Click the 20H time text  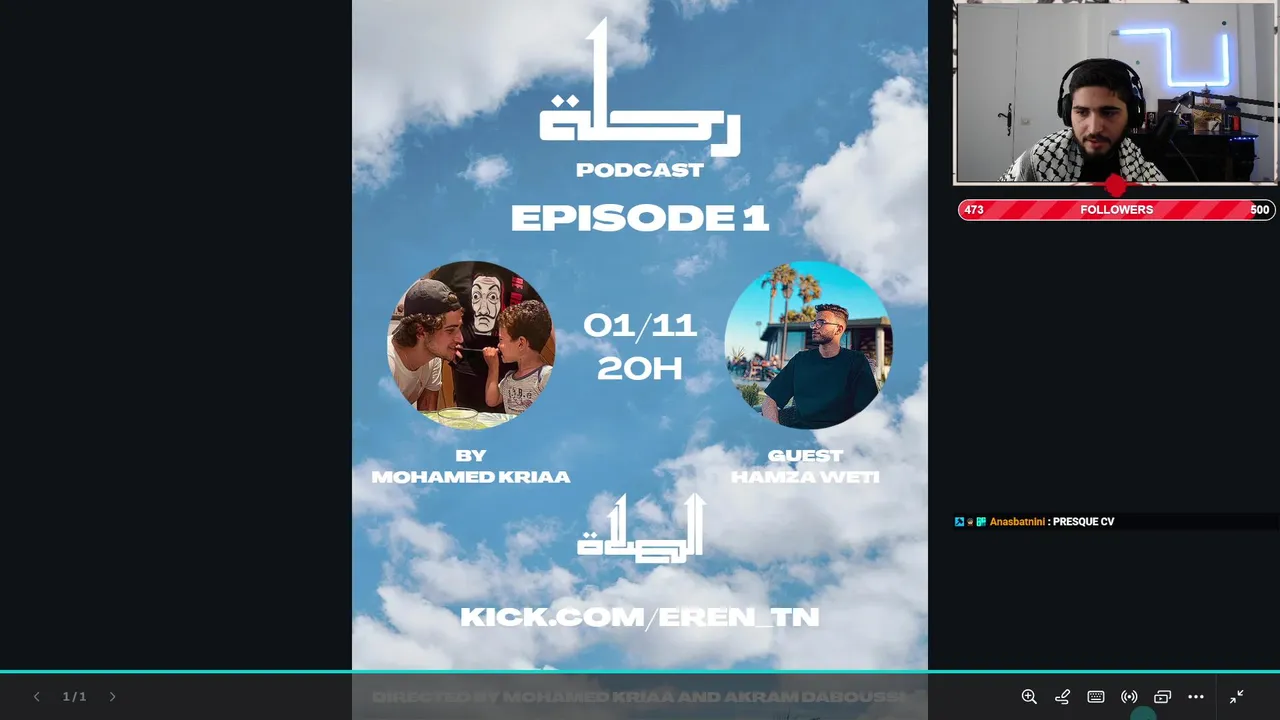[x=640, y=369]
